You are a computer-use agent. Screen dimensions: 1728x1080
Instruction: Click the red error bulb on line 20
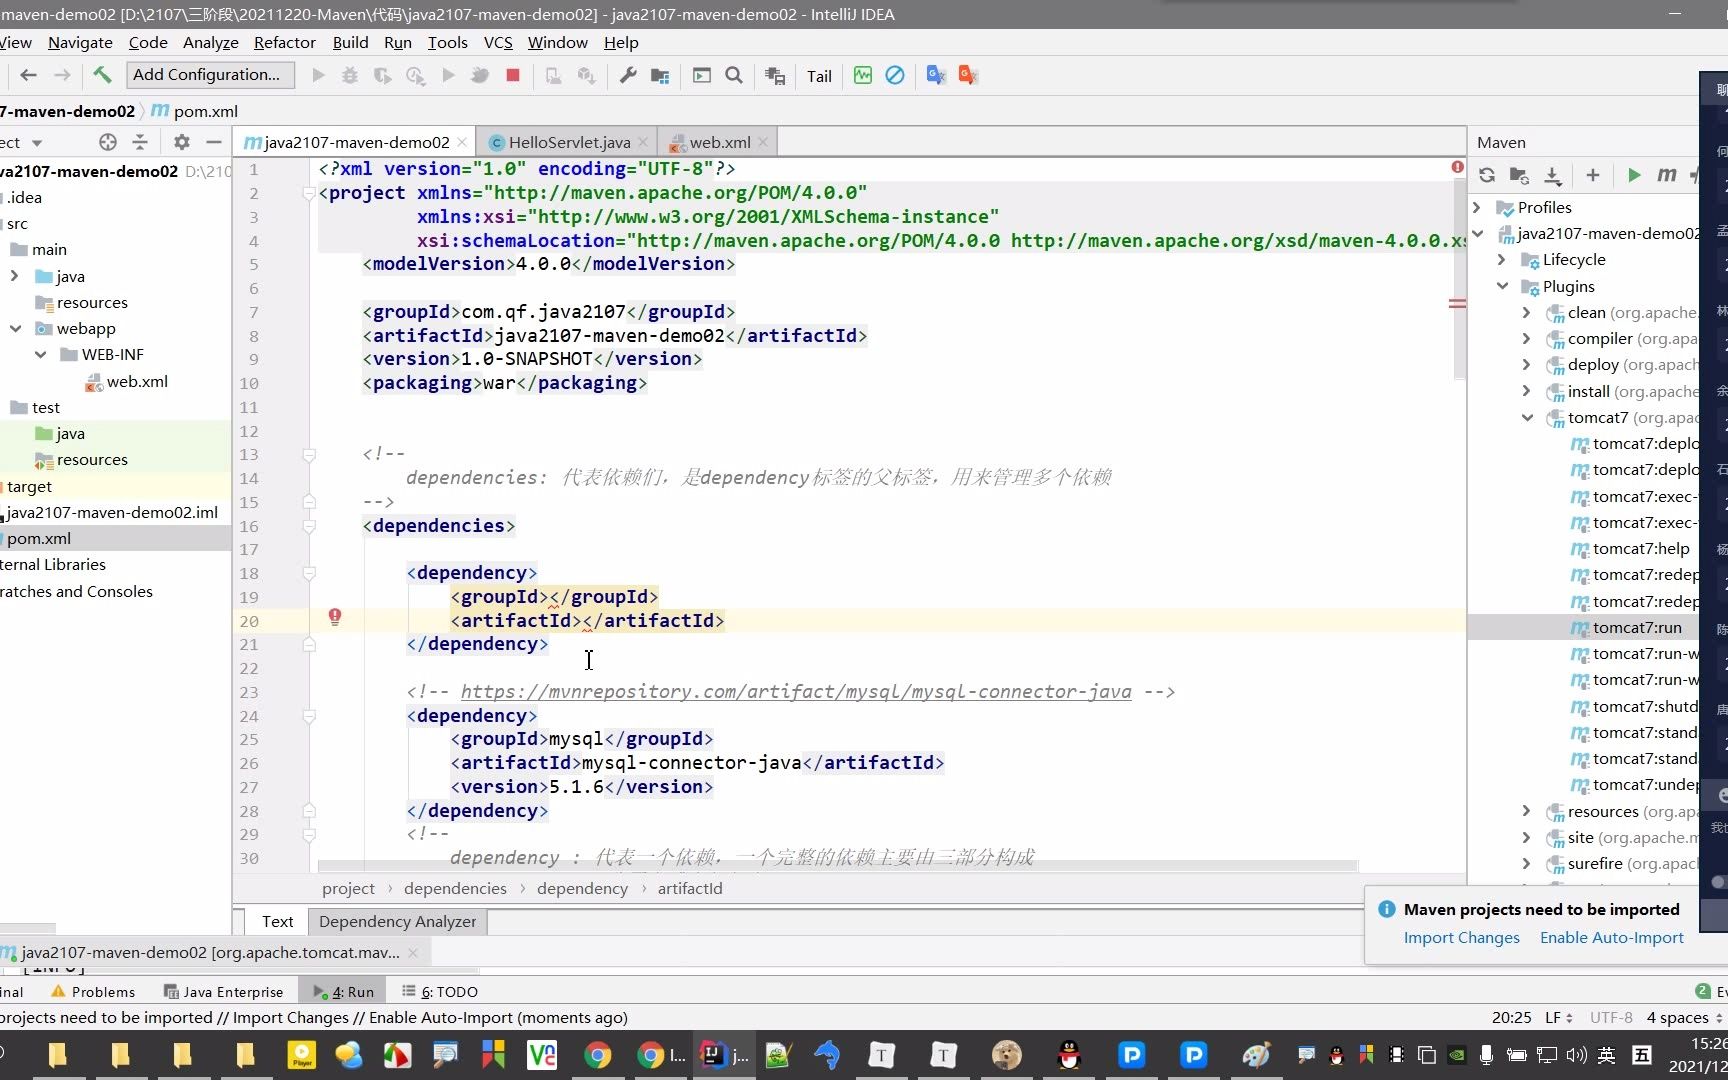(x=335, y=618)
